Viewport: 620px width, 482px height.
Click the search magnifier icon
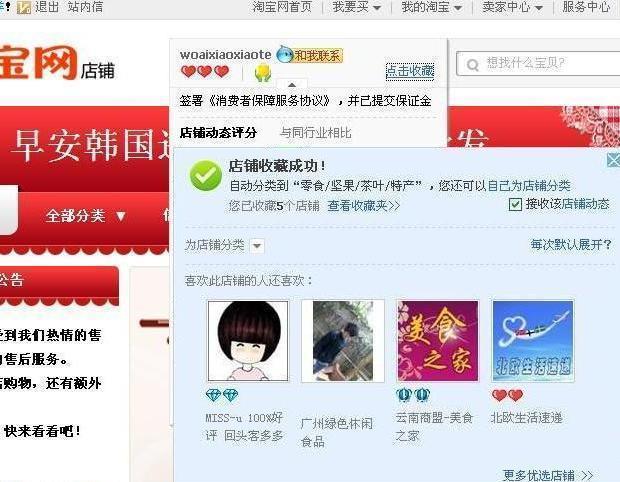[473, 64]
